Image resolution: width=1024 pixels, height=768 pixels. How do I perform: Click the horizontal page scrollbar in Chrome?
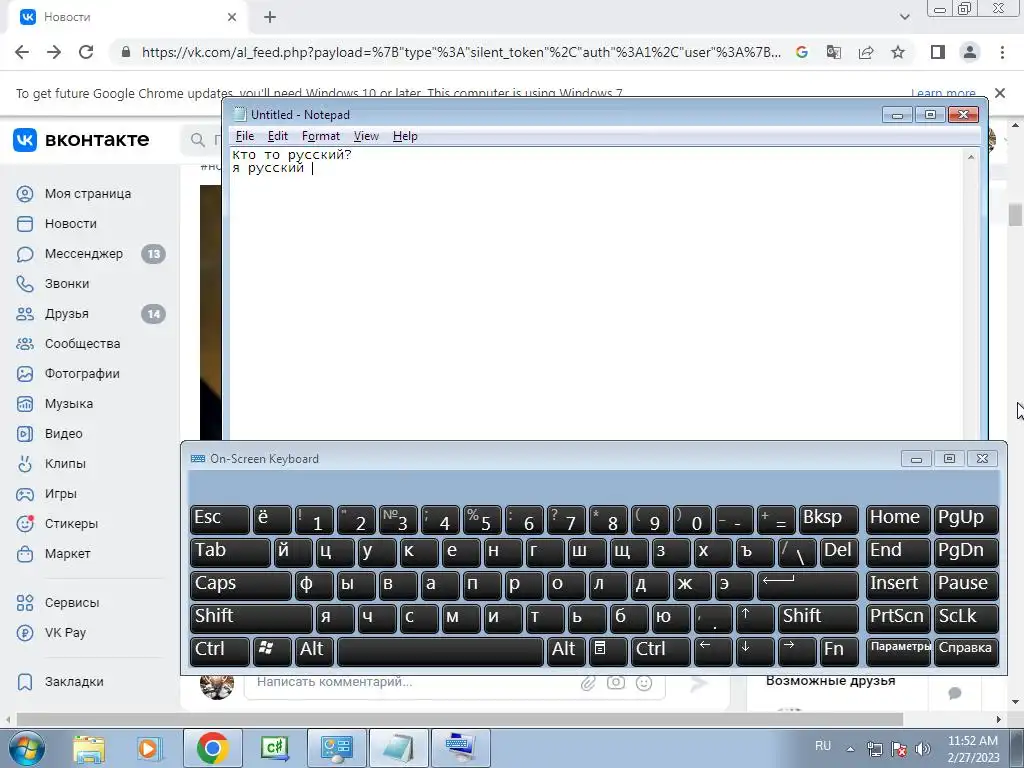(460, 719)
